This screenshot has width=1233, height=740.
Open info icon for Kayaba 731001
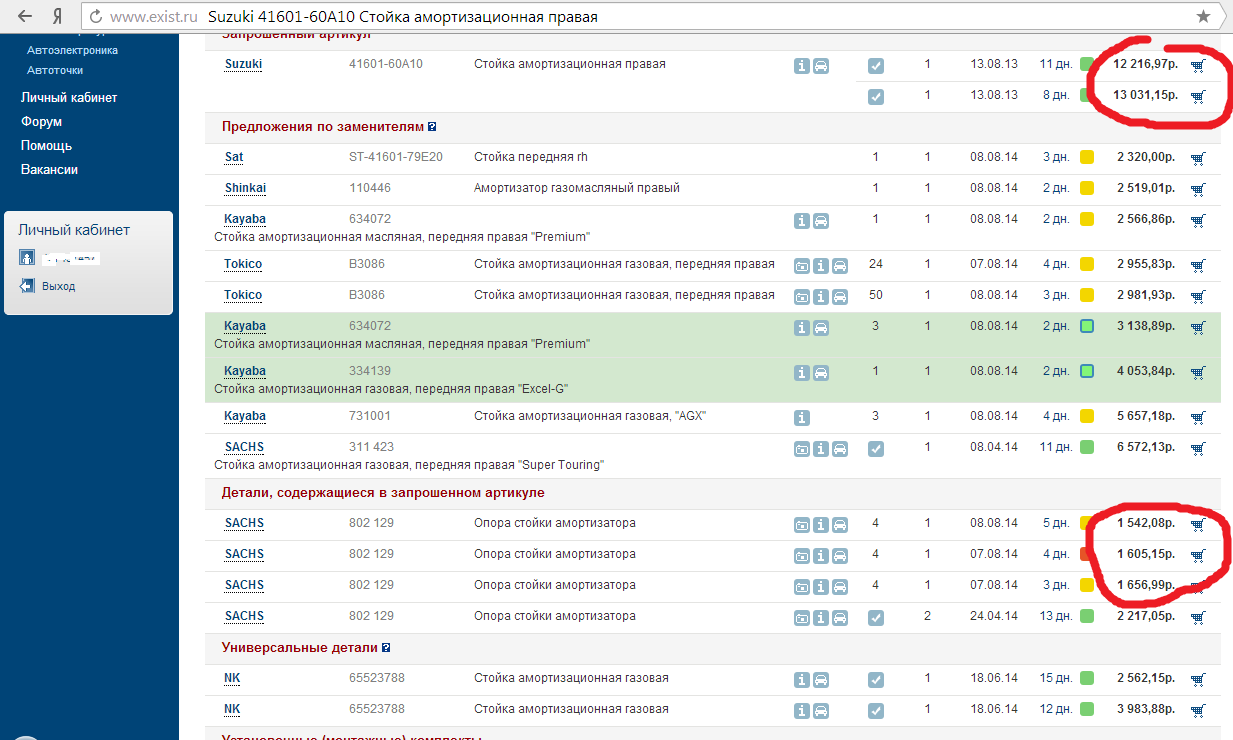[x=802, y=418]
